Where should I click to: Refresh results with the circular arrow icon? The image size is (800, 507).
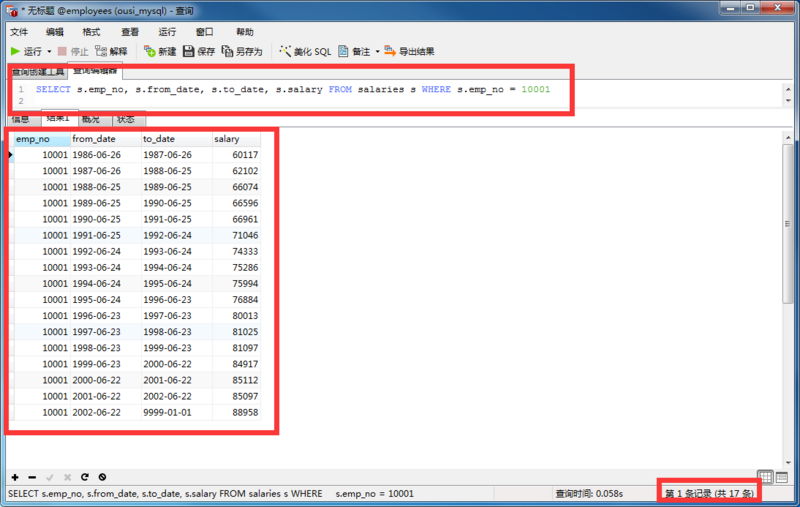85,477
